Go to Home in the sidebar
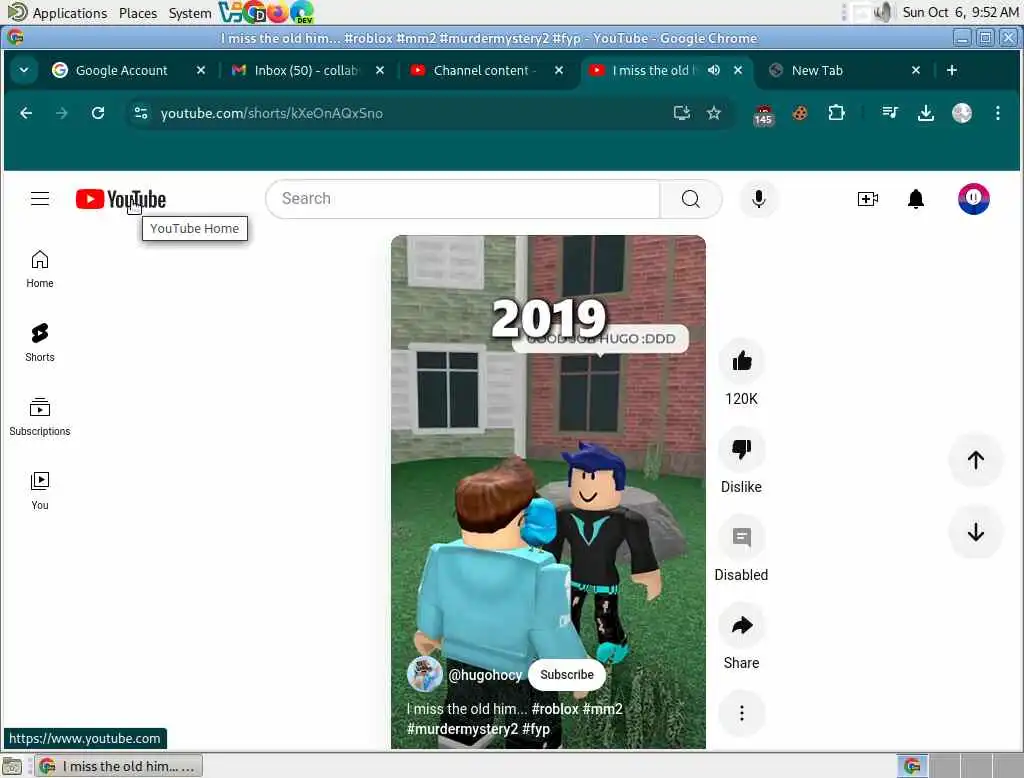Viewport: 1024px width, 778px height. 40,268
